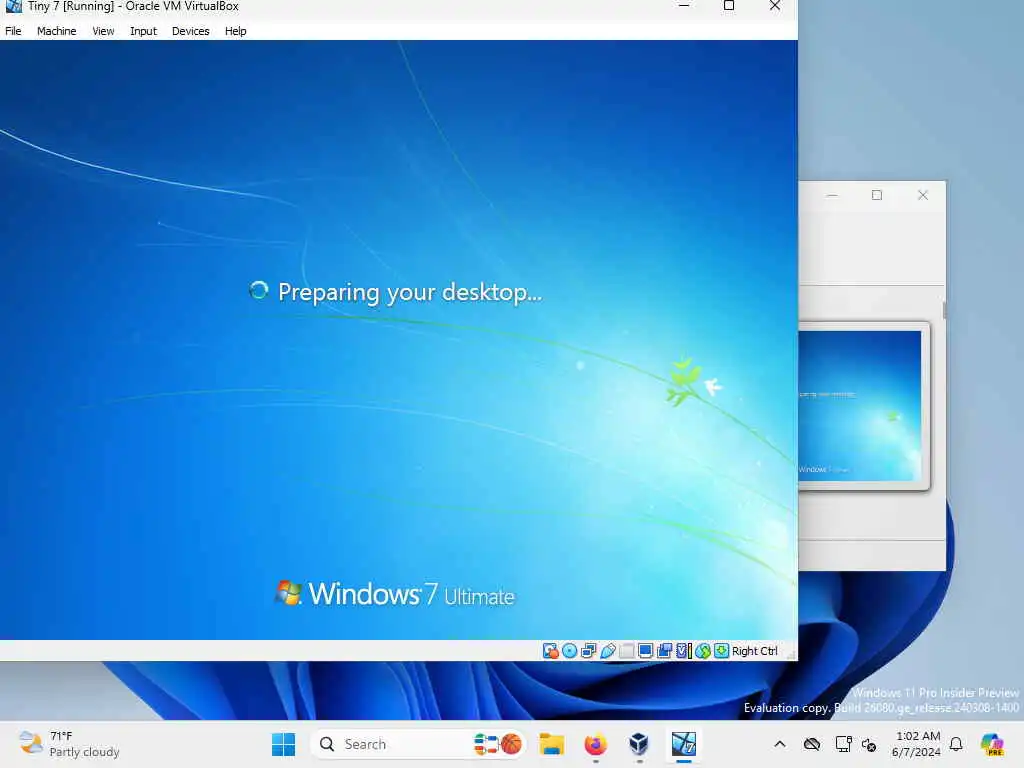Click the network adapters status icon
This screenshot has height=768, width=1024.
pos(588,651)
